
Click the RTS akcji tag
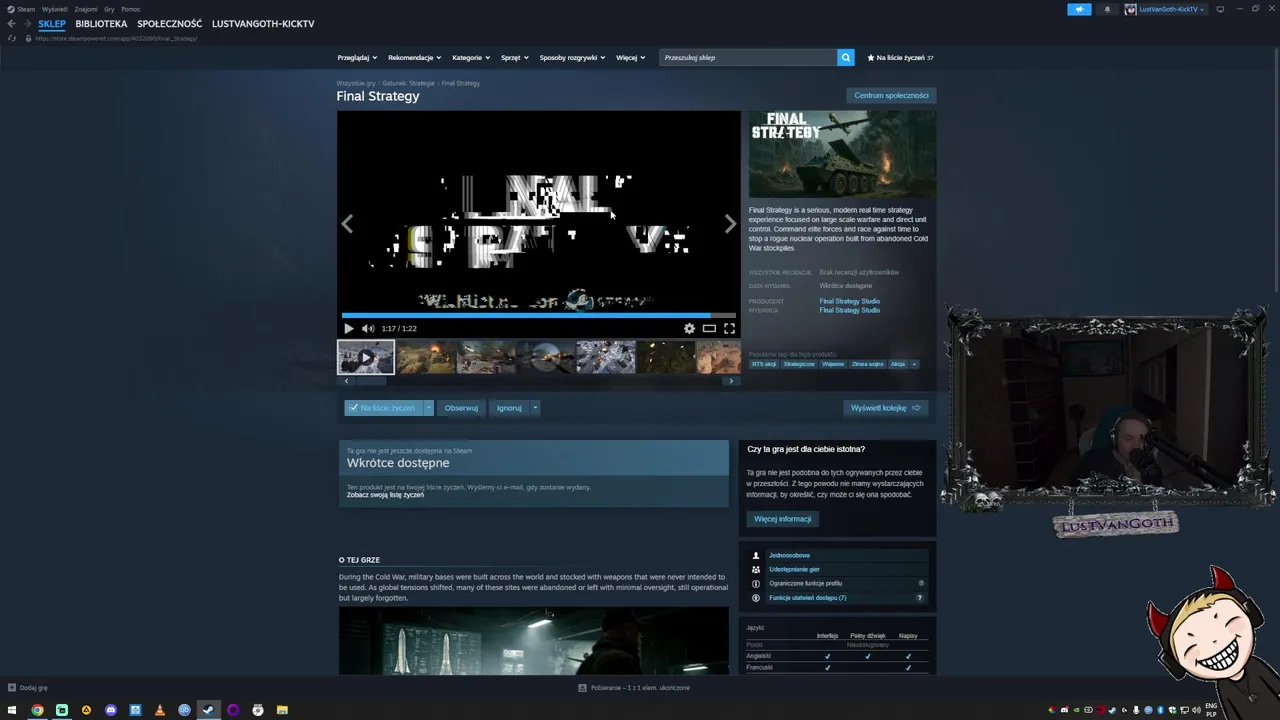coord(764,364)
